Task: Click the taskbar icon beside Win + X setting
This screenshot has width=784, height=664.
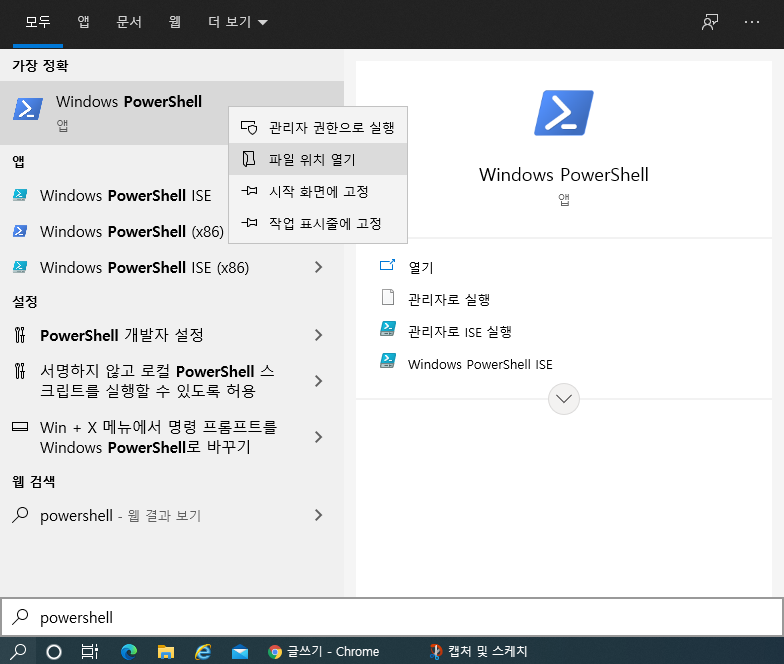Action: tap(20, 426)
